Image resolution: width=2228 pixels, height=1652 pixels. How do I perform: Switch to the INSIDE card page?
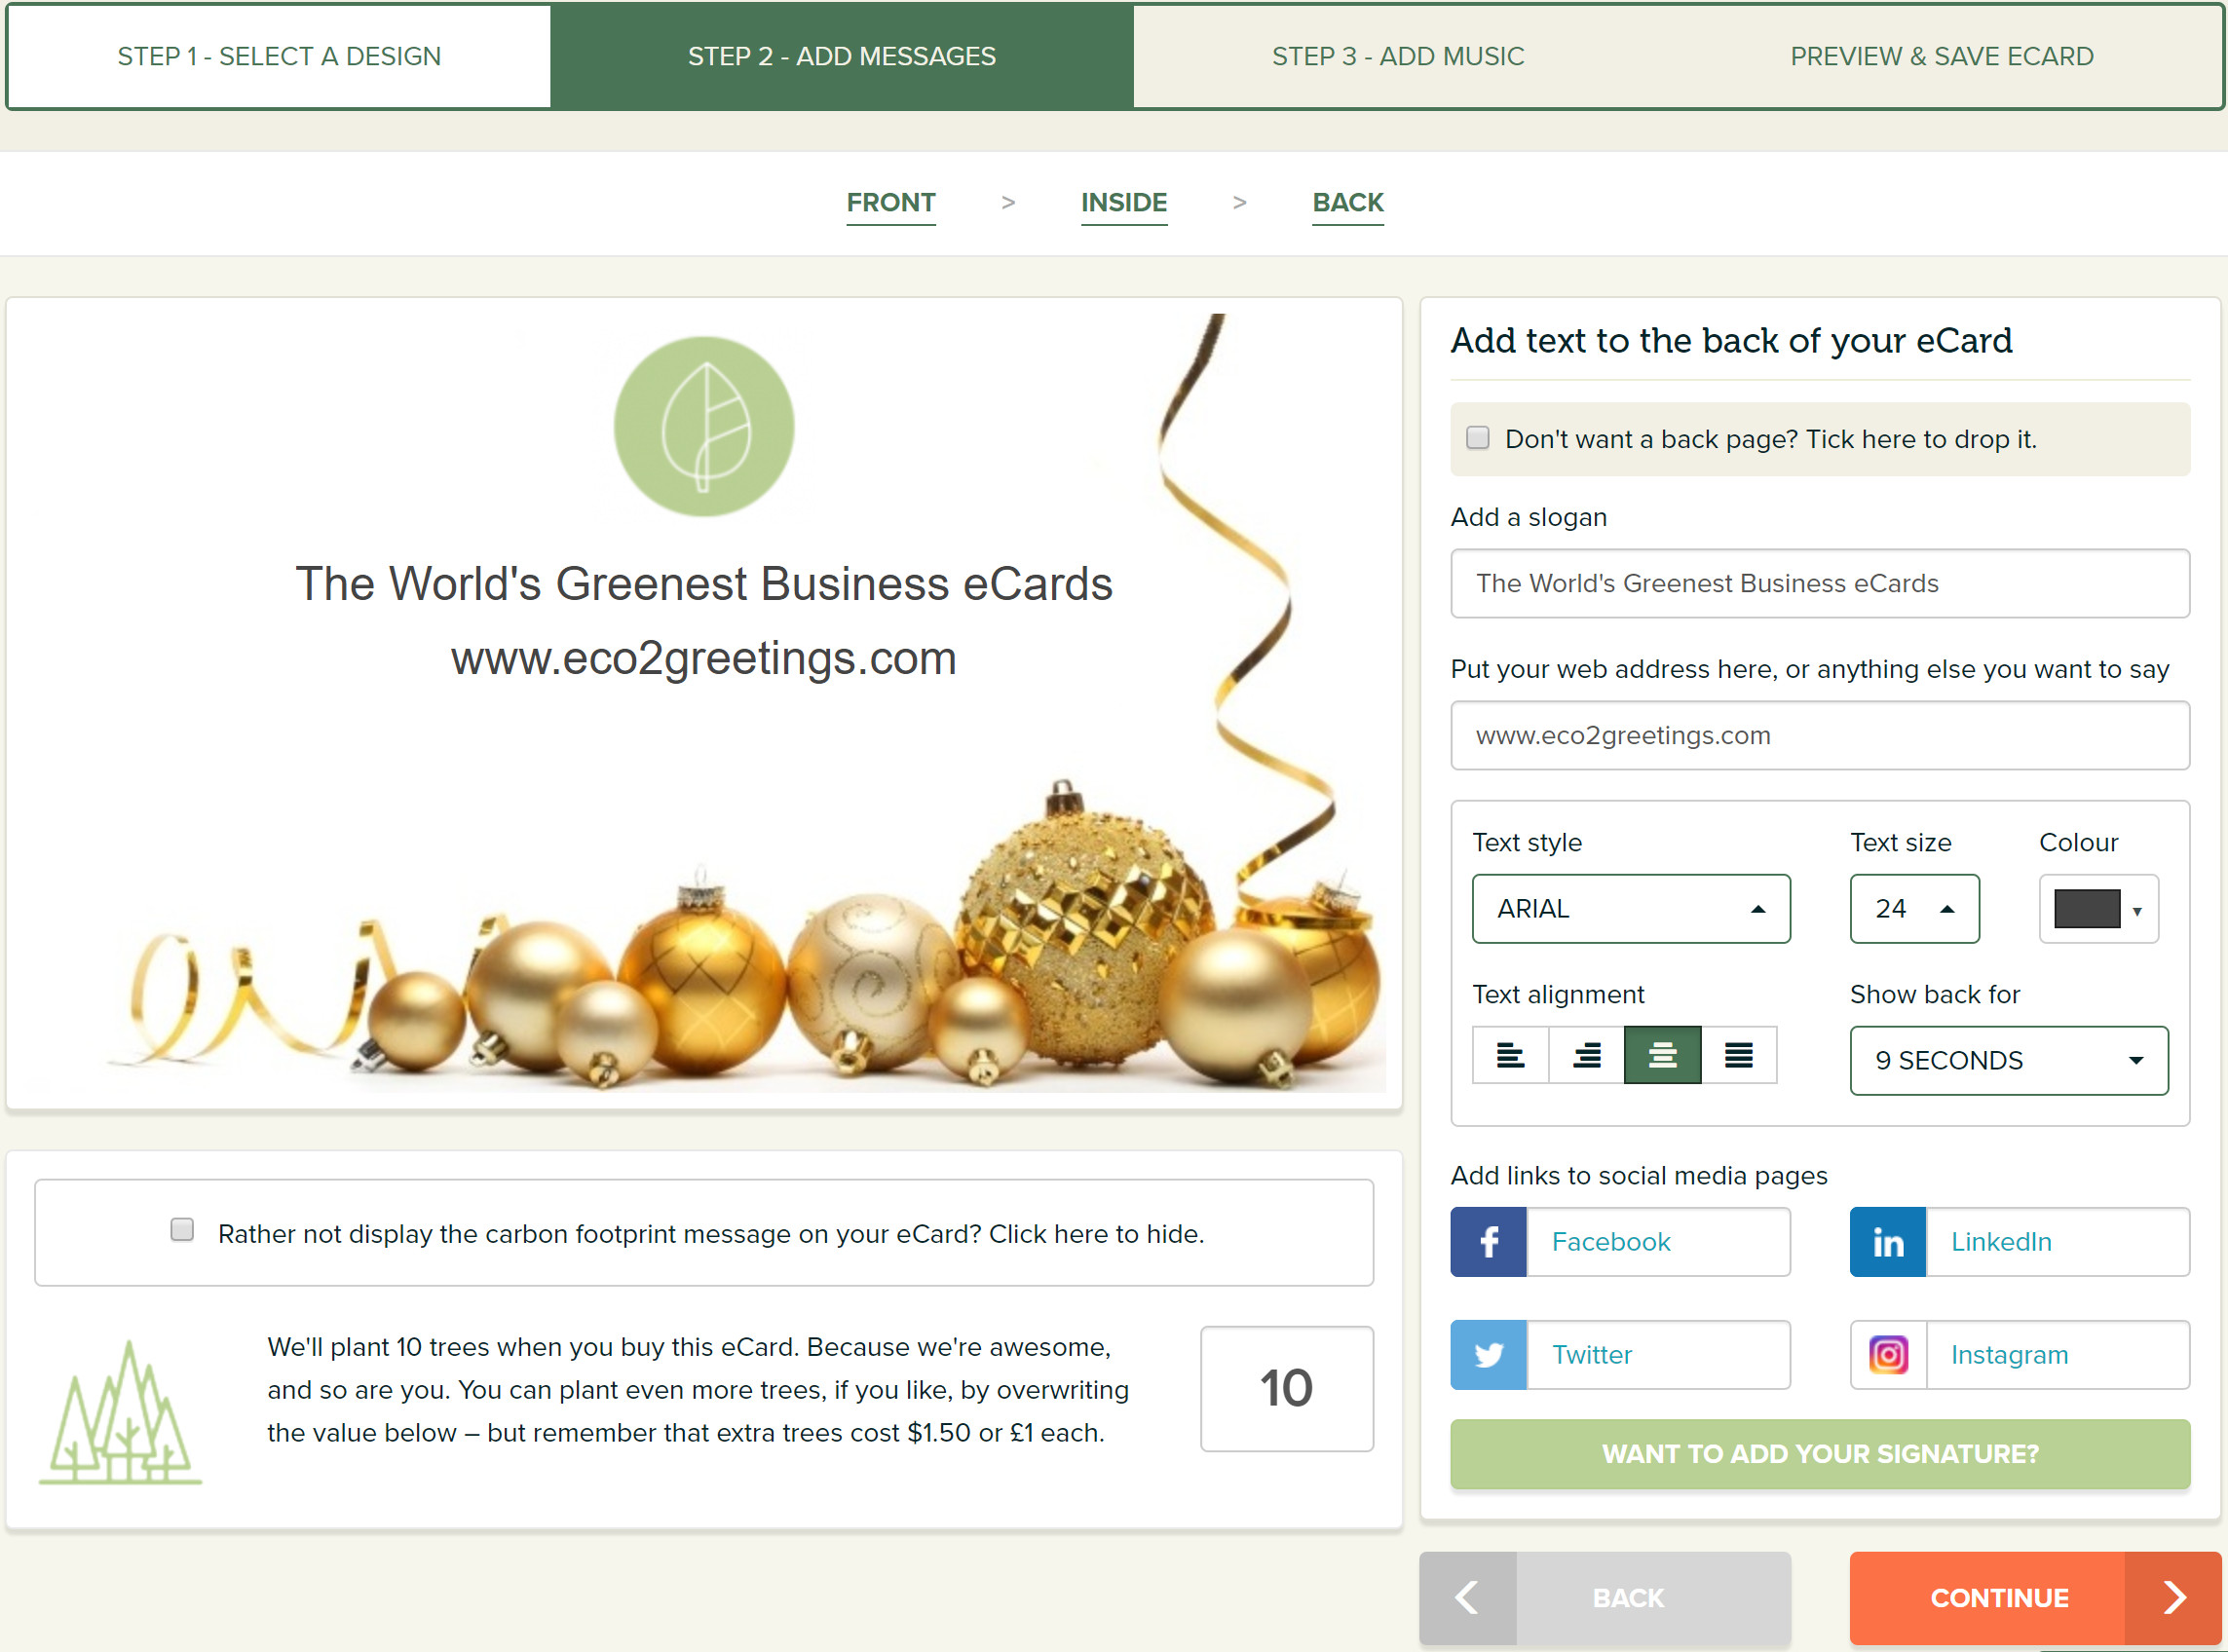1123,203
